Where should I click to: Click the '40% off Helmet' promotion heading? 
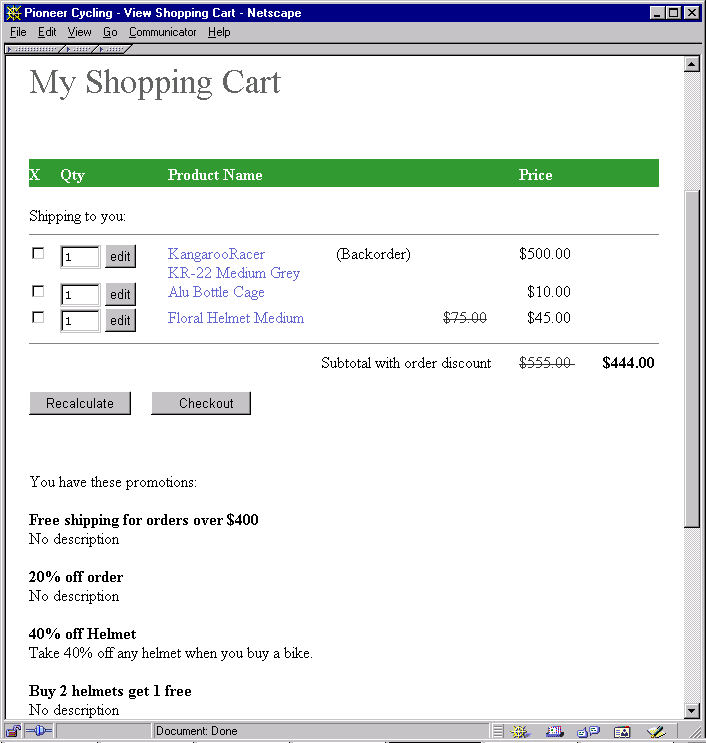(82, 634)
